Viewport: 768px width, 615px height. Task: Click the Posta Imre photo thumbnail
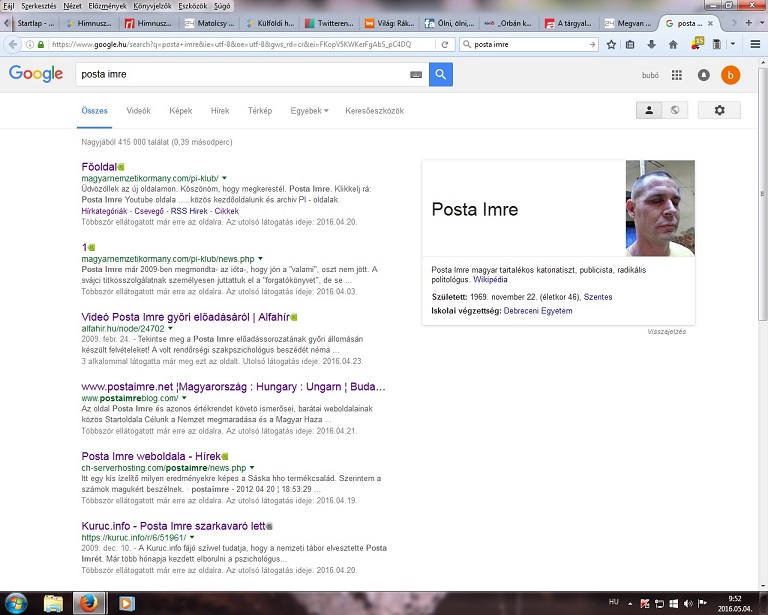(x=659, y=209)
